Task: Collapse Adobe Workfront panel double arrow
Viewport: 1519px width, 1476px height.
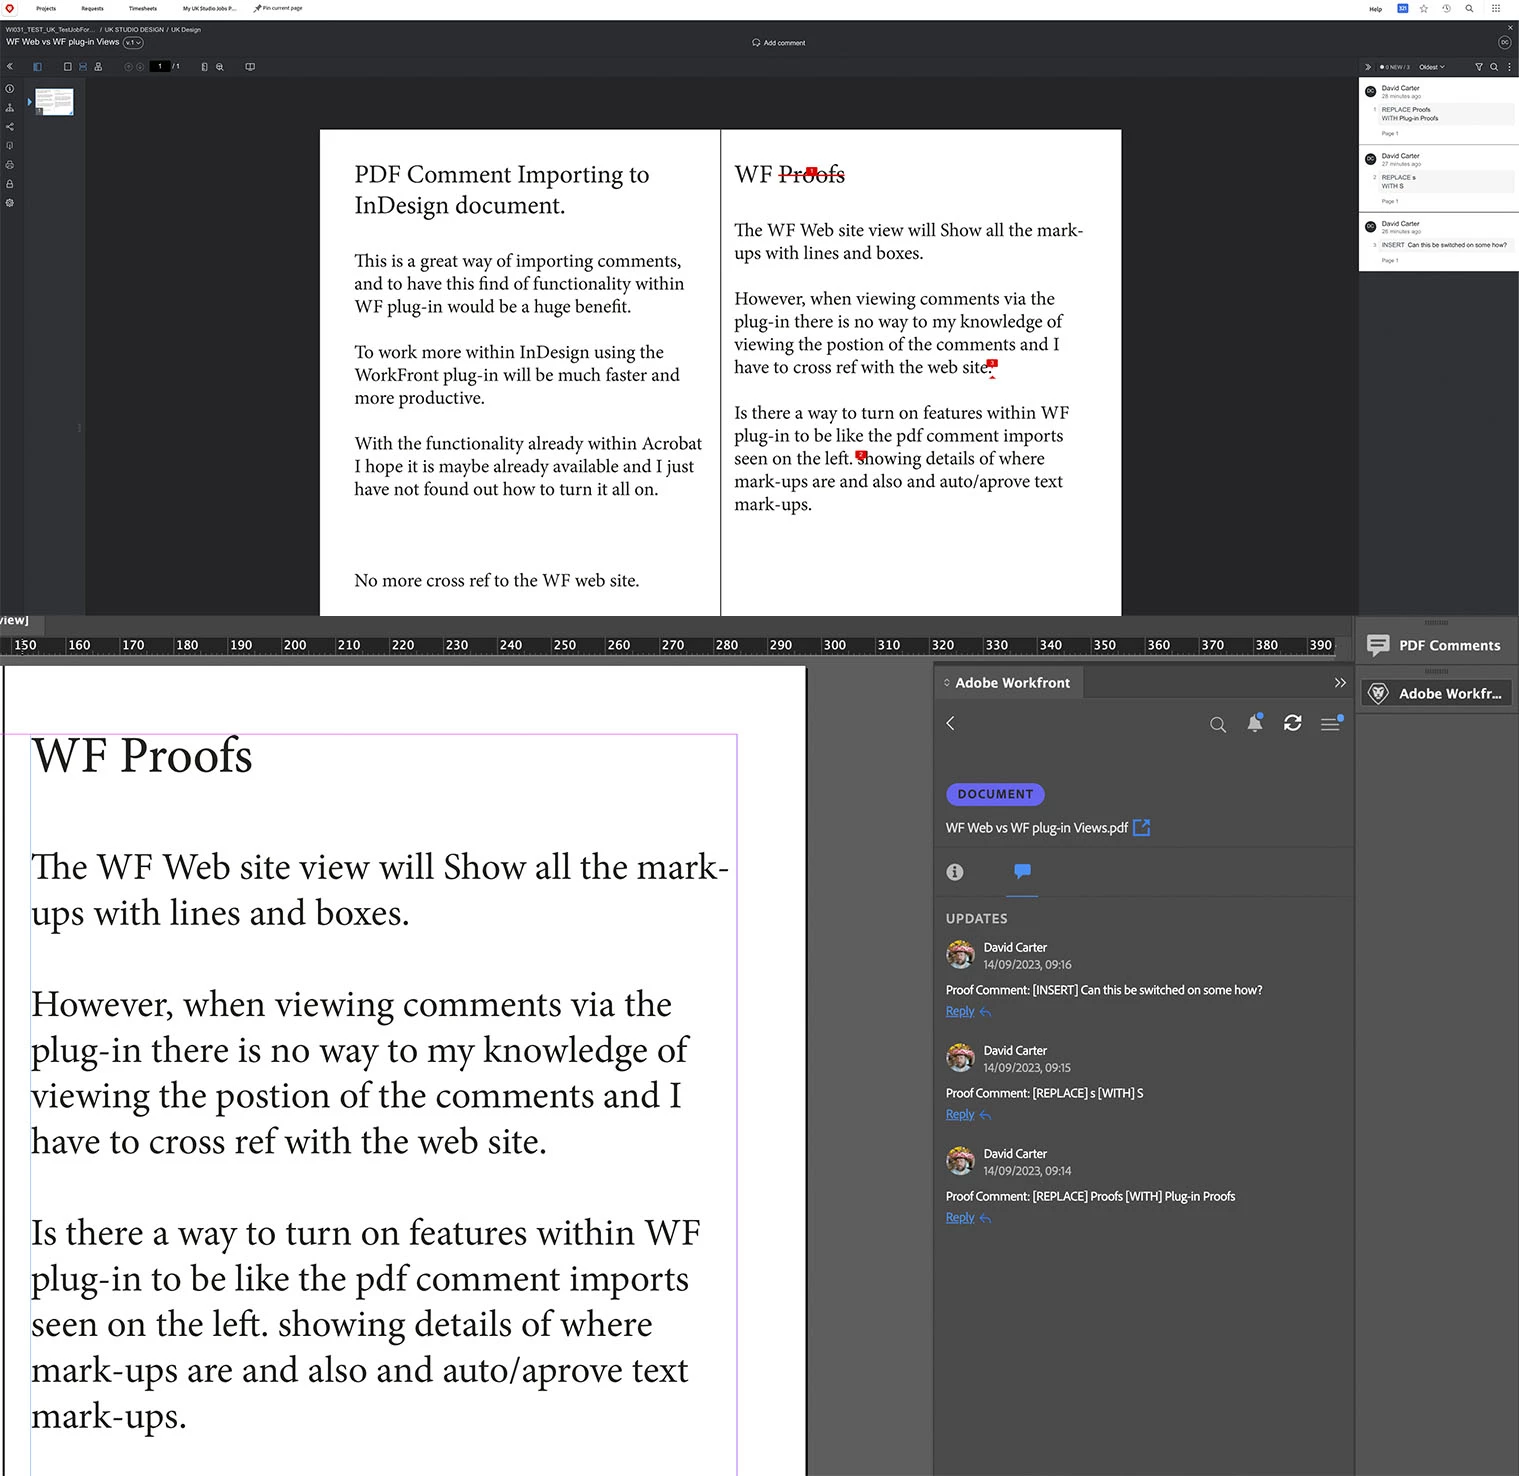Action: pos(1340,683)
